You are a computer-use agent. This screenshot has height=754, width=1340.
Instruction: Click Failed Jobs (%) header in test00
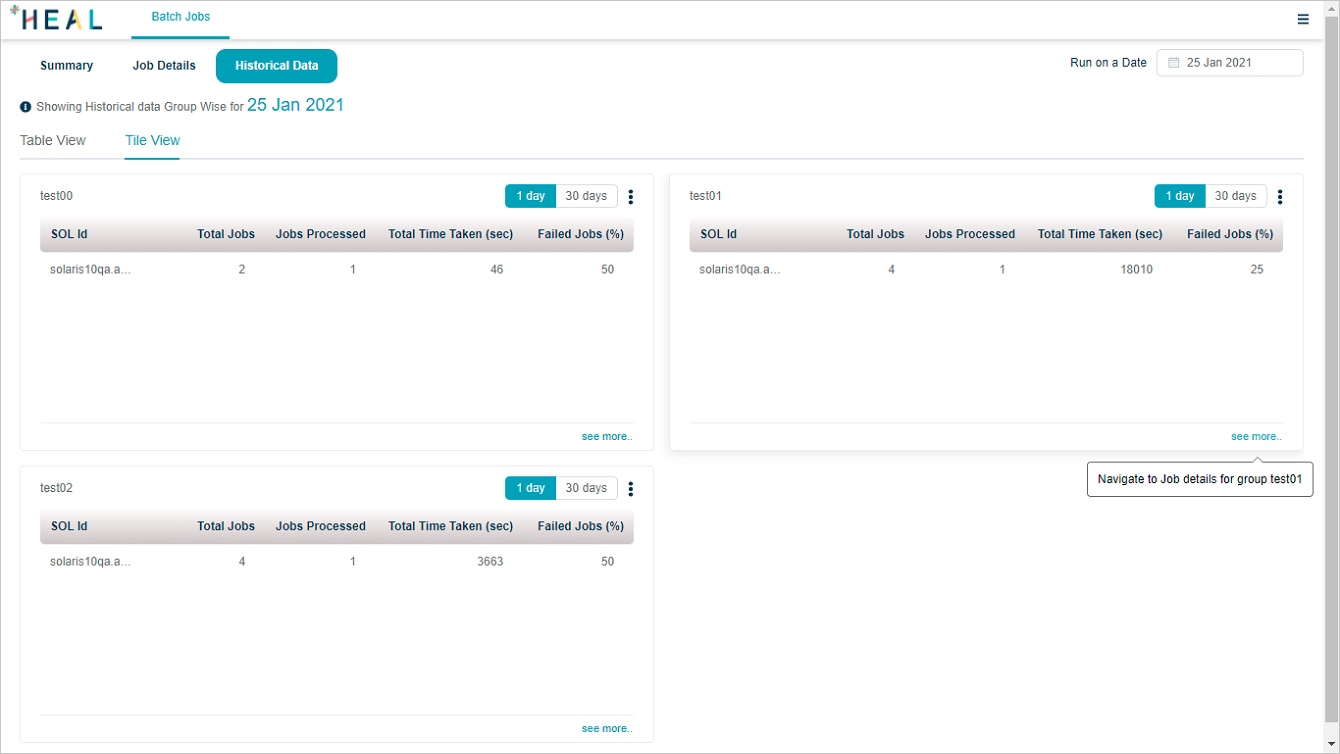click(x=581, y=235)
